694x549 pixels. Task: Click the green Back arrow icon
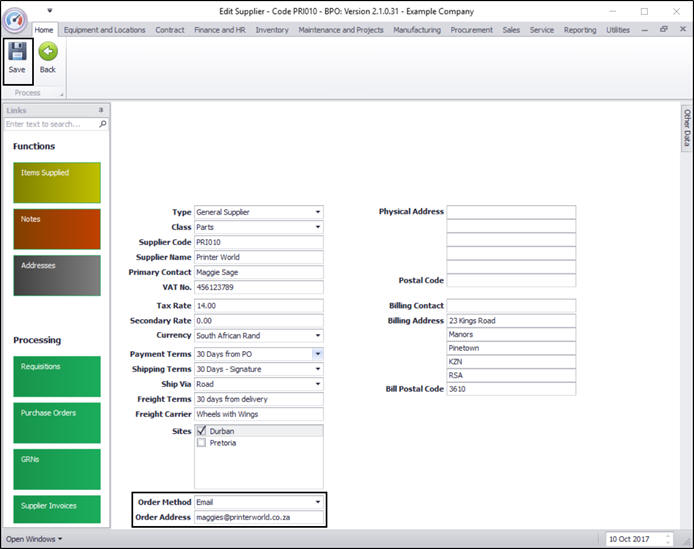47,52
